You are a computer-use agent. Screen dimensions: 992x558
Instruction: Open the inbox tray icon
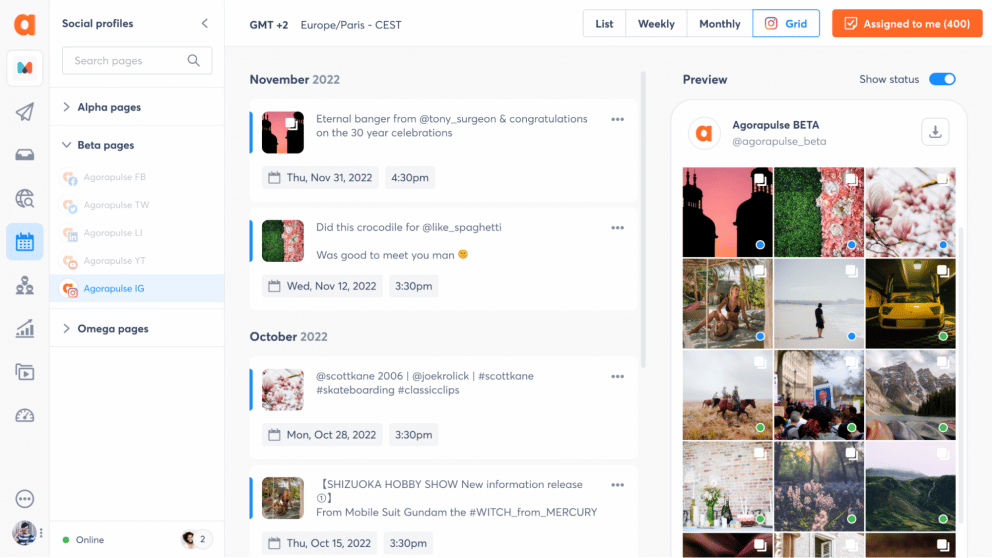click(x=25, y=155)
